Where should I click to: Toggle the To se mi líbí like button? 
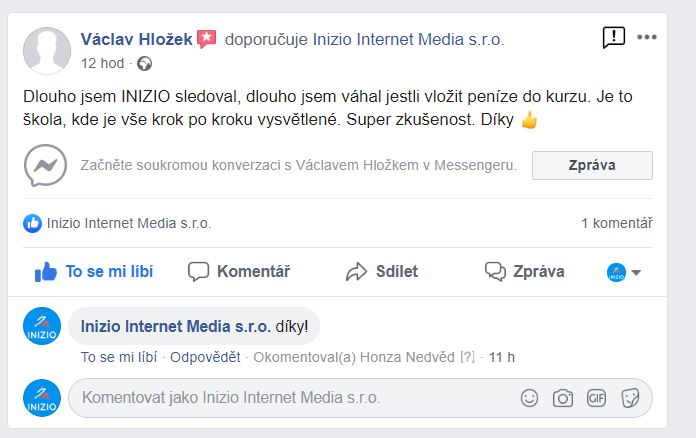coord(94,272)
